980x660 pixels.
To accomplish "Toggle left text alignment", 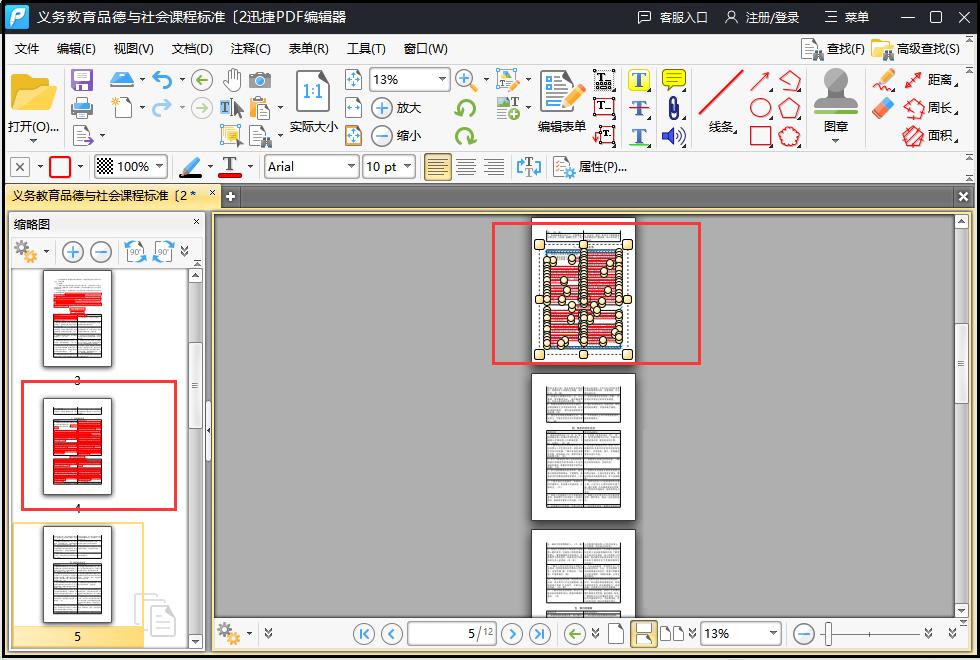I will pos(438,167).
